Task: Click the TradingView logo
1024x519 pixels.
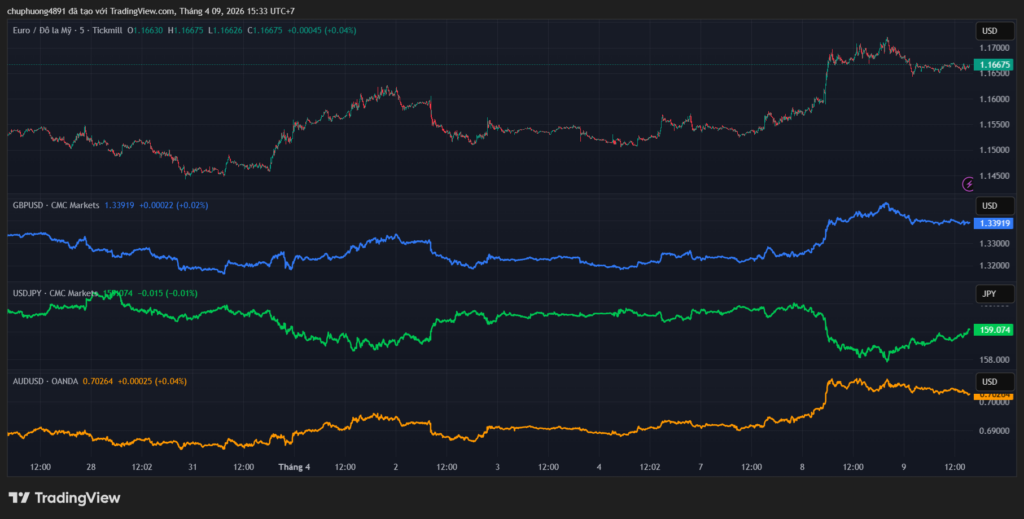Action: click(x=64, y=497)
